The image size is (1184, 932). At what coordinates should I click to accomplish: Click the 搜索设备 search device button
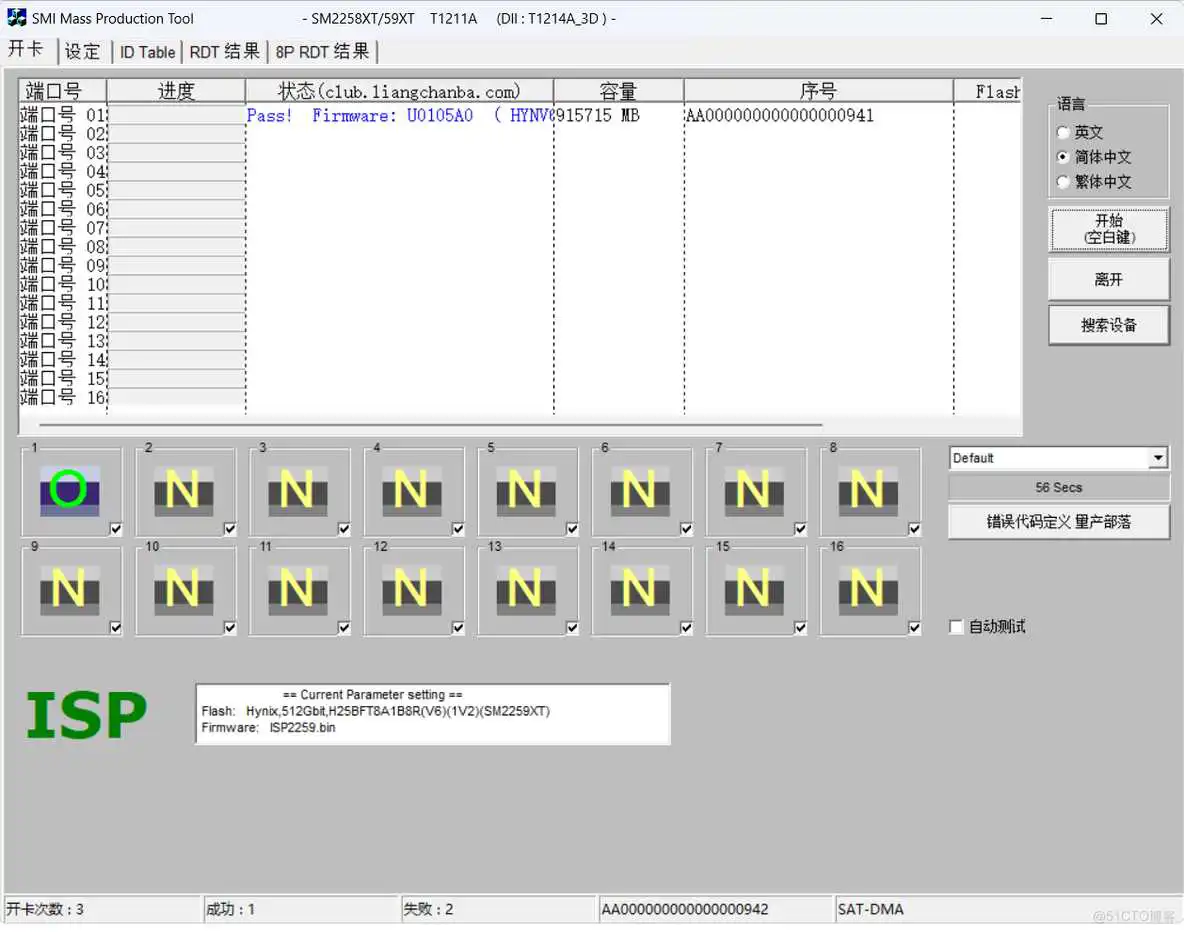click(x=1108, y=325)
